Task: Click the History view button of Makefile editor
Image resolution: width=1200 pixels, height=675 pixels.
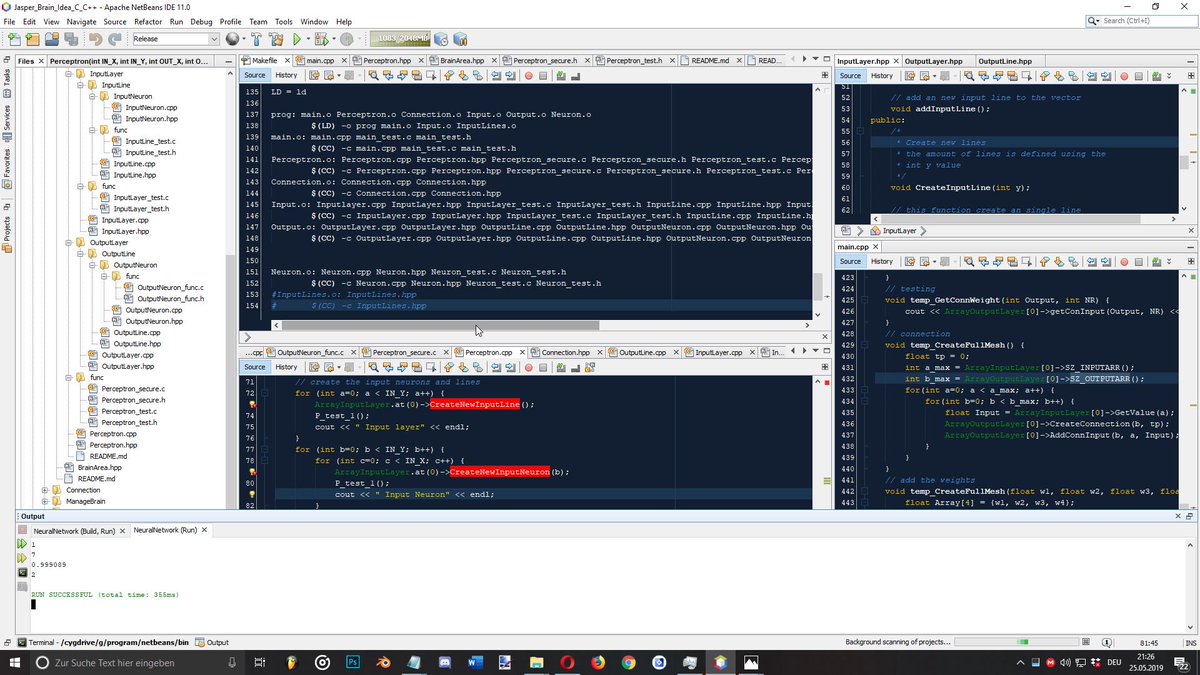Action: pyautogui.click(x=286, y=75)
